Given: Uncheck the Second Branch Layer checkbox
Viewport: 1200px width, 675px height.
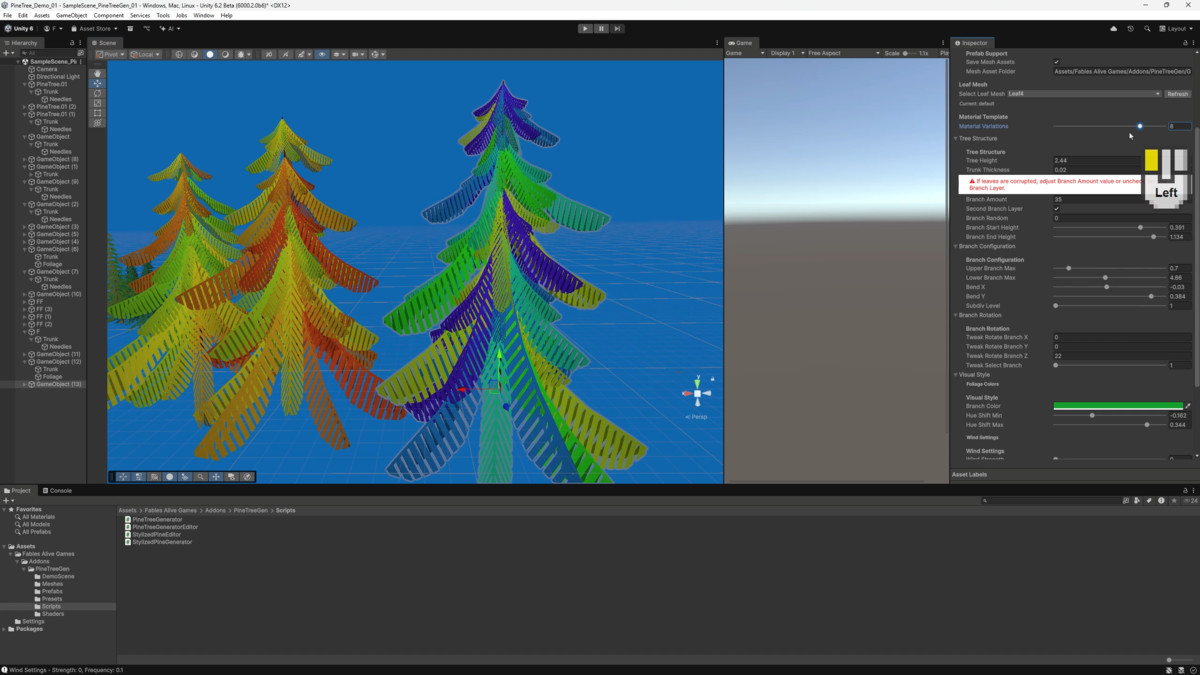Looking at the screenshot, I should tap(1056, 209).
